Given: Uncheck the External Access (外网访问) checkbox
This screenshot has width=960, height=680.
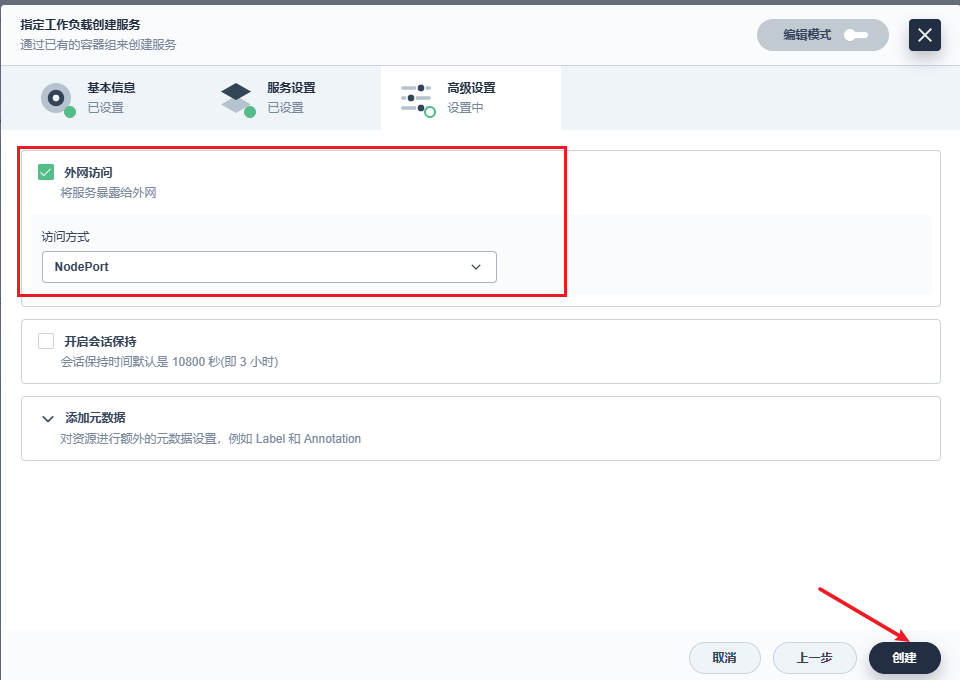Looking at the screenshot, I should click(x=46, y=172).
